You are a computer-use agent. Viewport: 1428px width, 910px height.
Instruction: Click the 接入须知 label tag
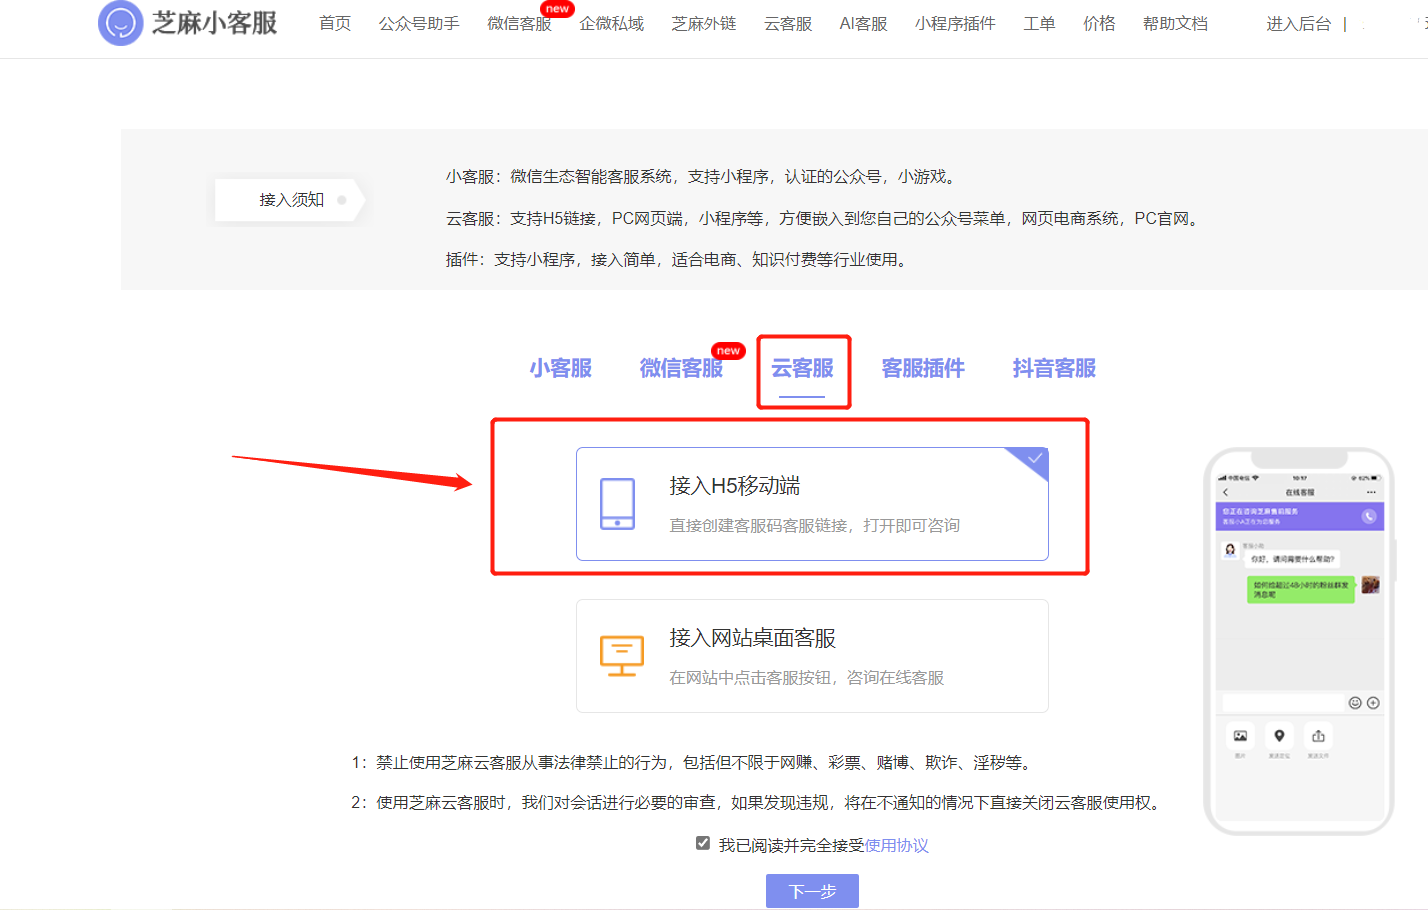click(291, 200)
